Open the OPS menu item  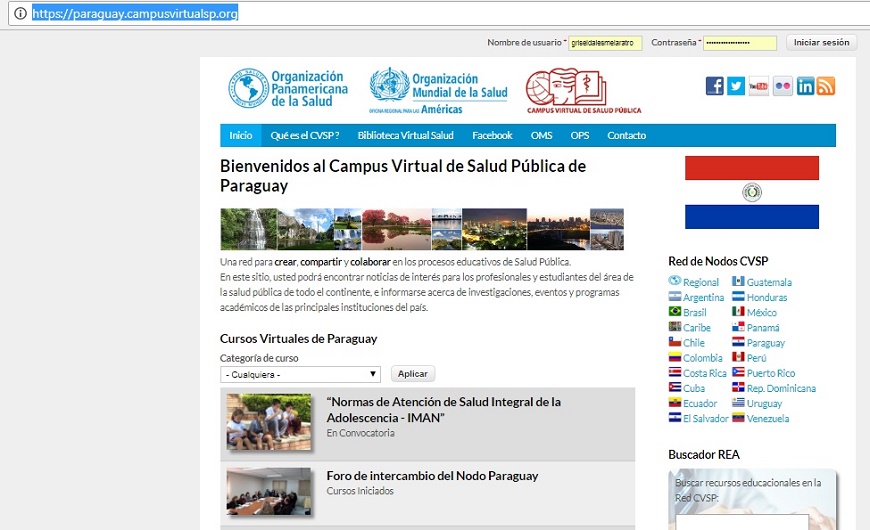(x=580, y=135)
